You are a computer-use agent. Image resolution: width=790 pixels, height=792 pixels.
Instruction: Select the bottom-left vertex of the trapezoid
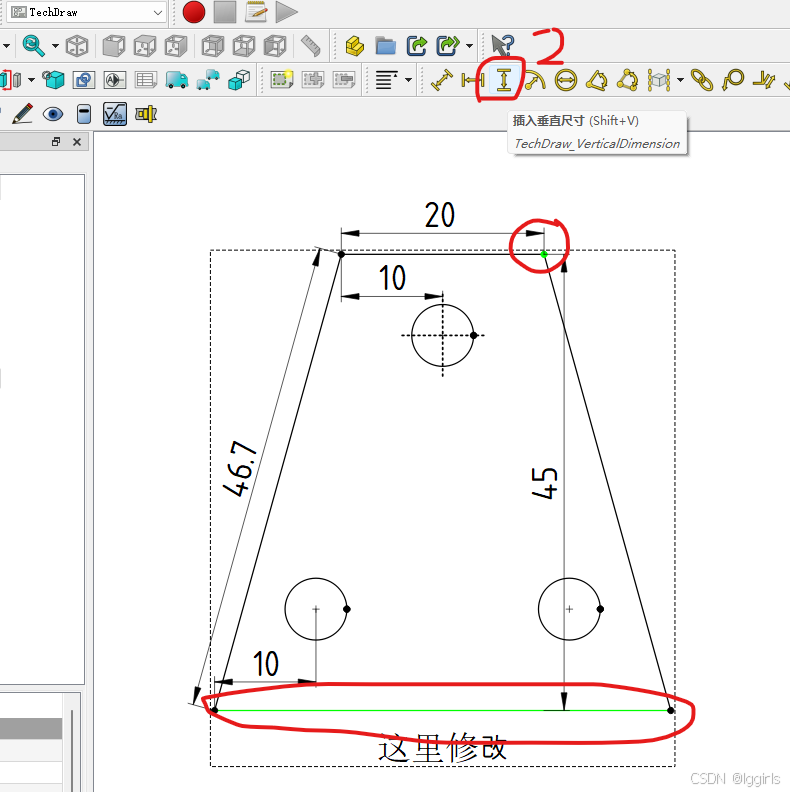pyautogui.click(x=214, y=710)
